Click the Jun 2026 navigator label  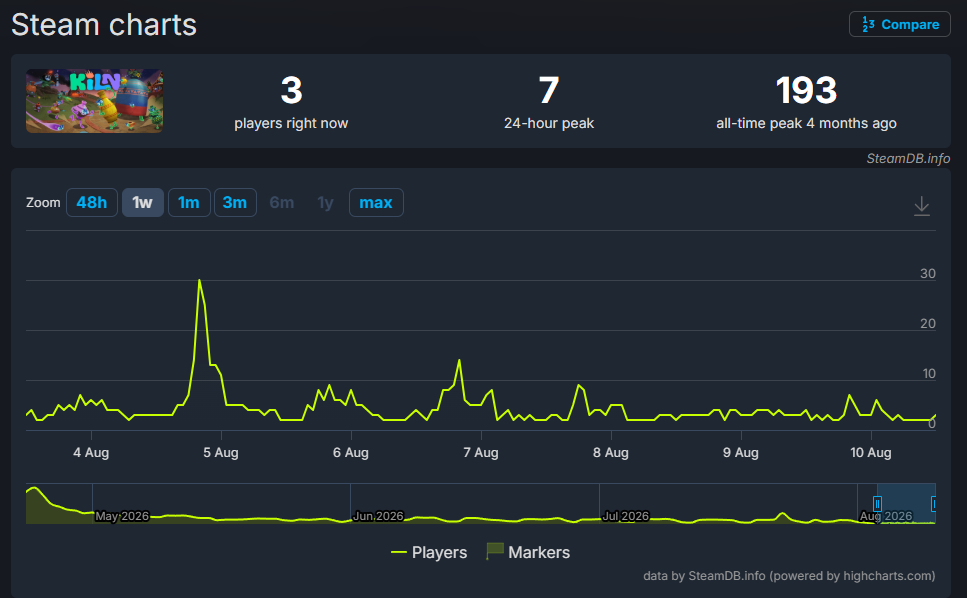378,516
